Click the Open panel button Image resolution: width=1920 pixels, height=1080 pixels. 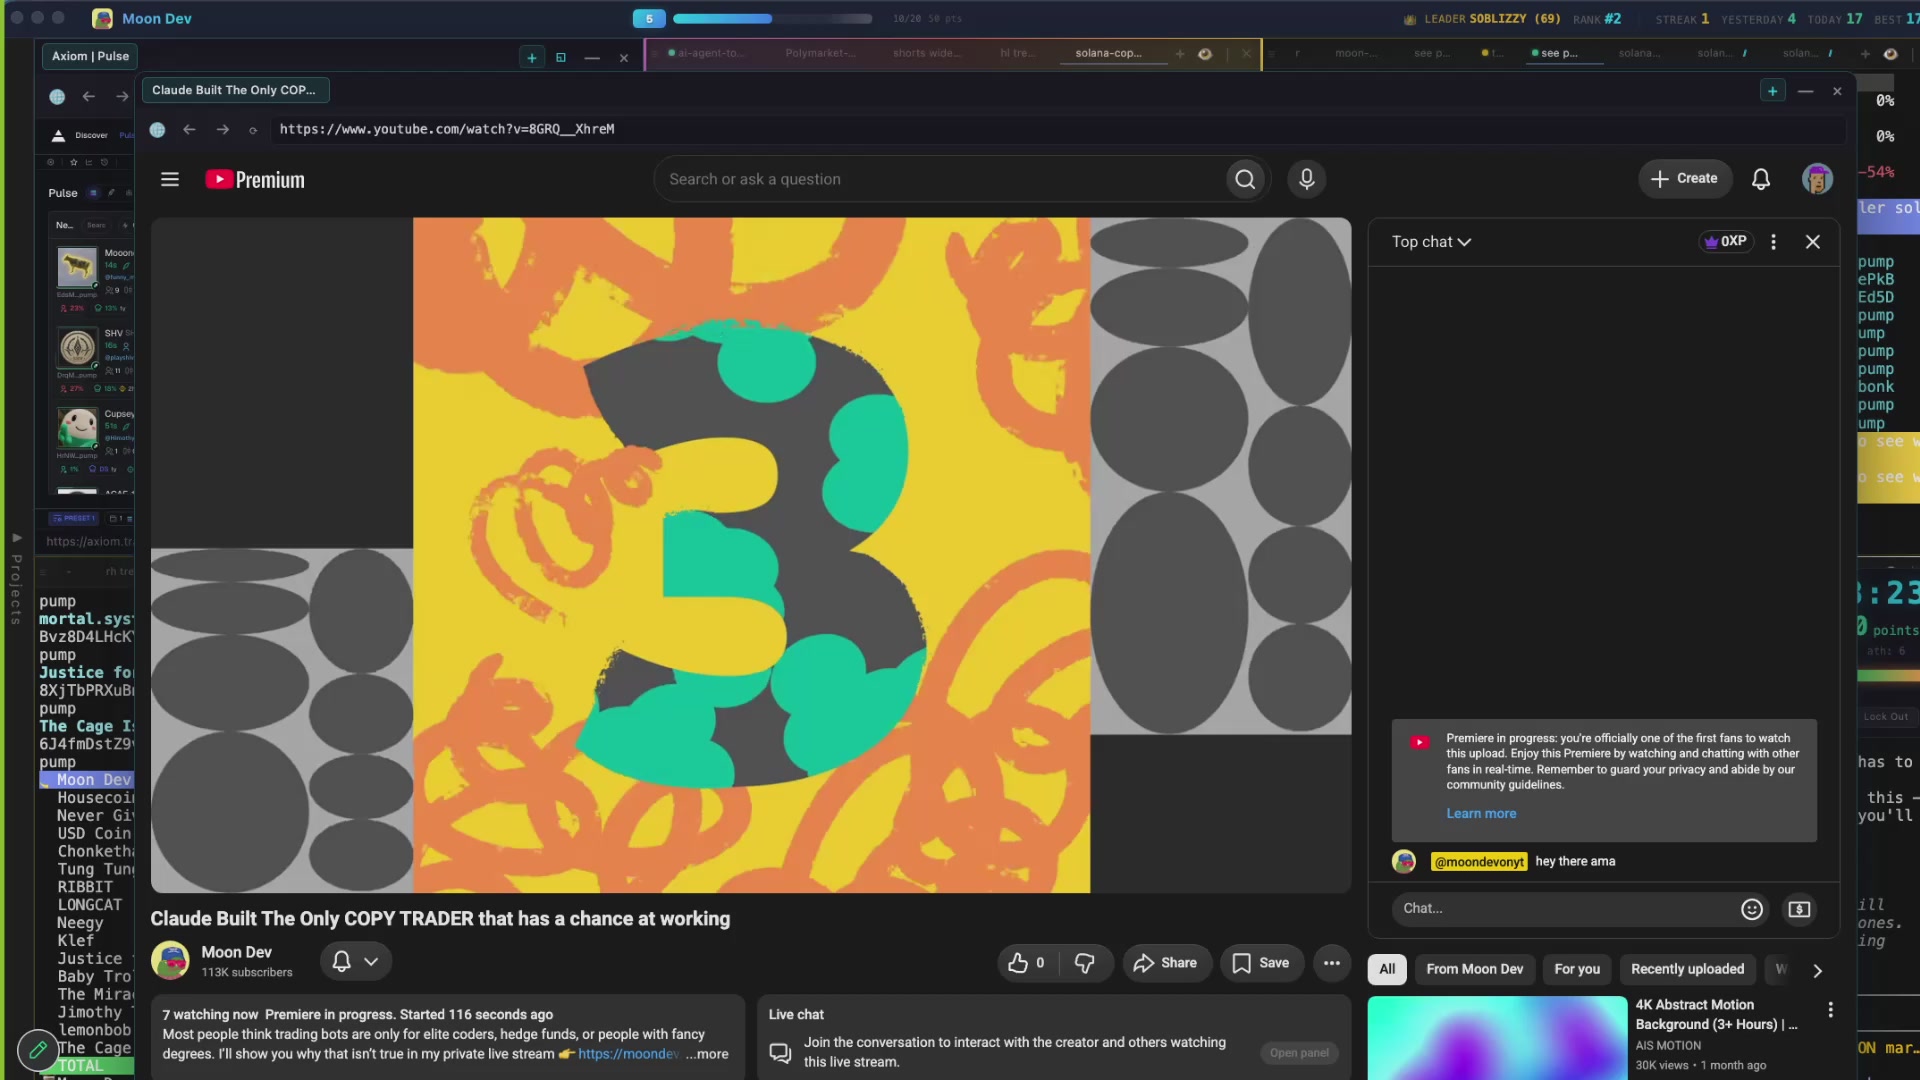(1299, 1053)
